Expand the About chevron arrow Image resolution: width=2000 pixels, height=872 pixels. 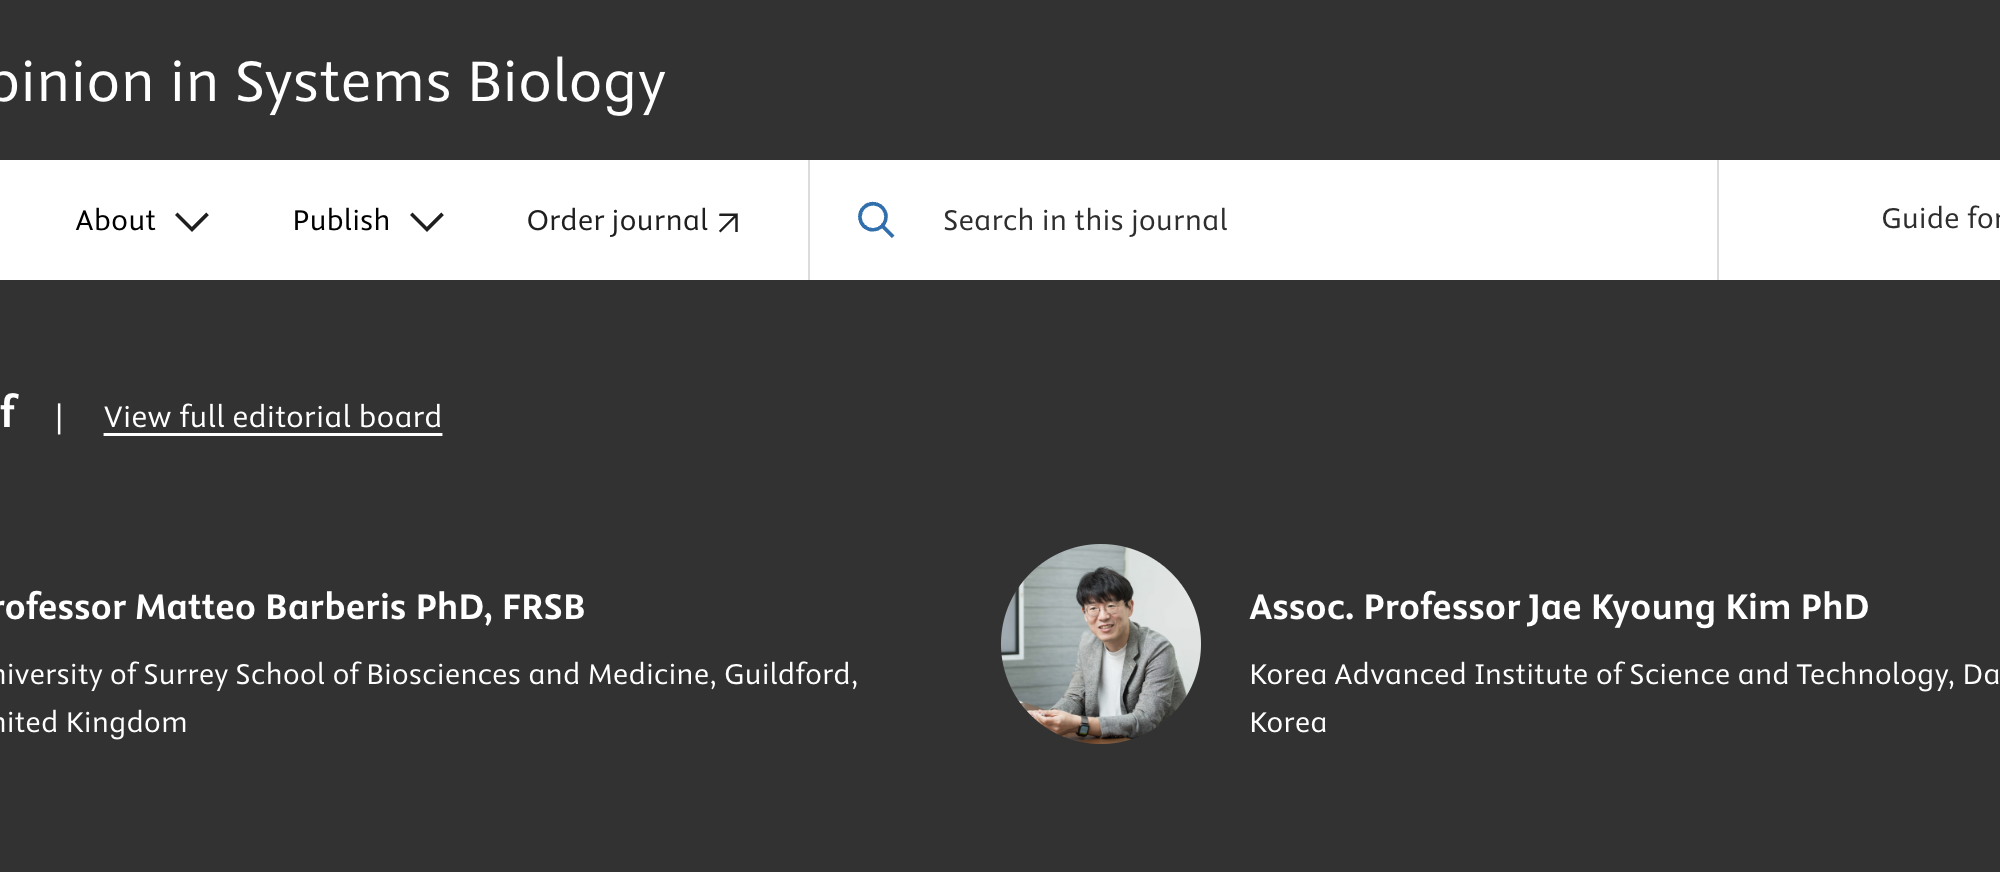click(x=192, y=222)
